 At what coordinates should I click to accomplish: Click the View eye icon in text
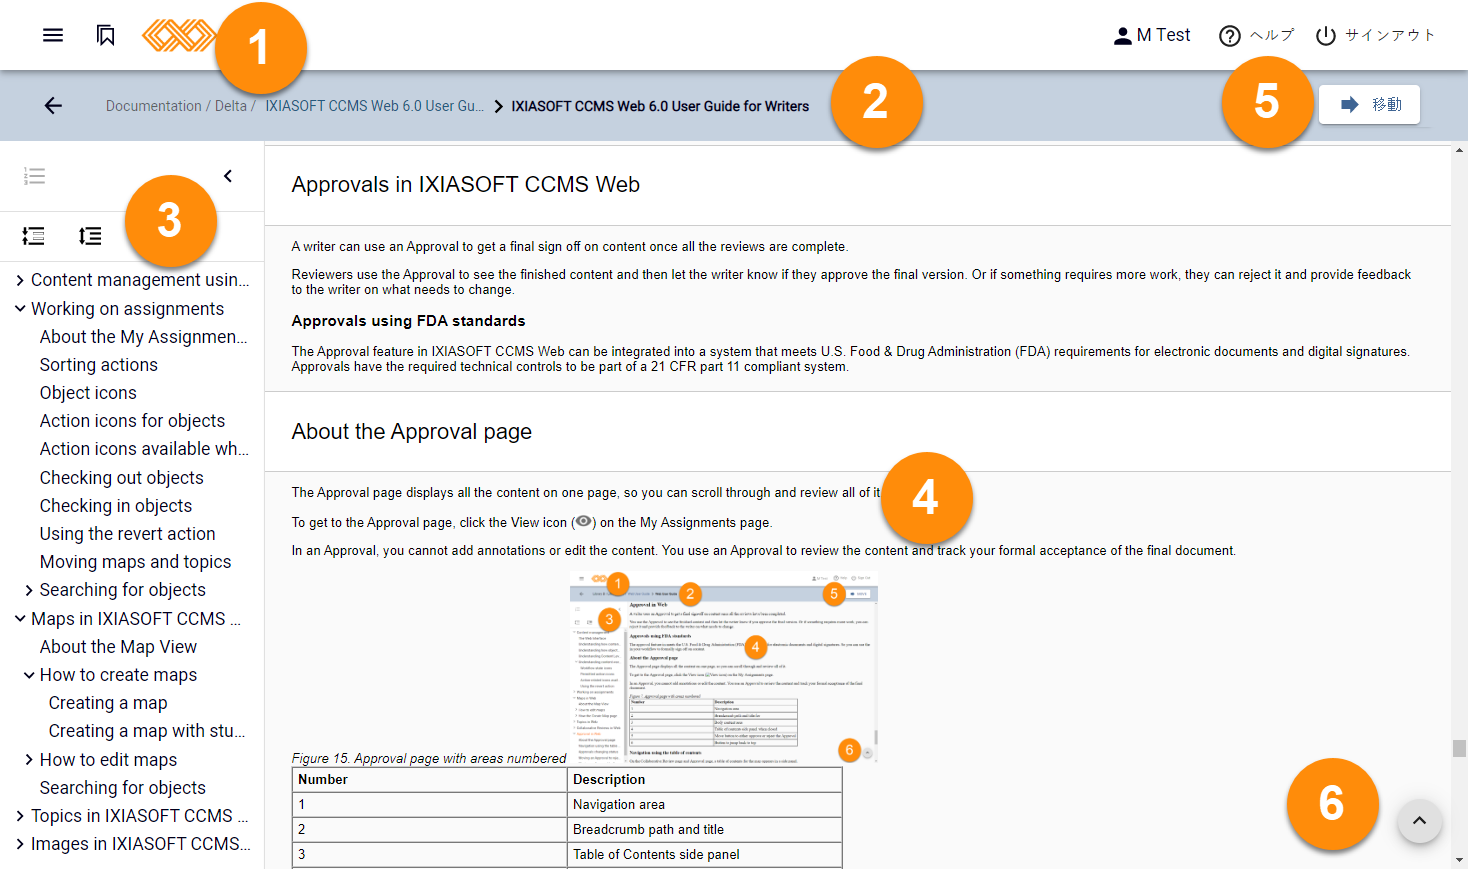(x=583, y=521)
